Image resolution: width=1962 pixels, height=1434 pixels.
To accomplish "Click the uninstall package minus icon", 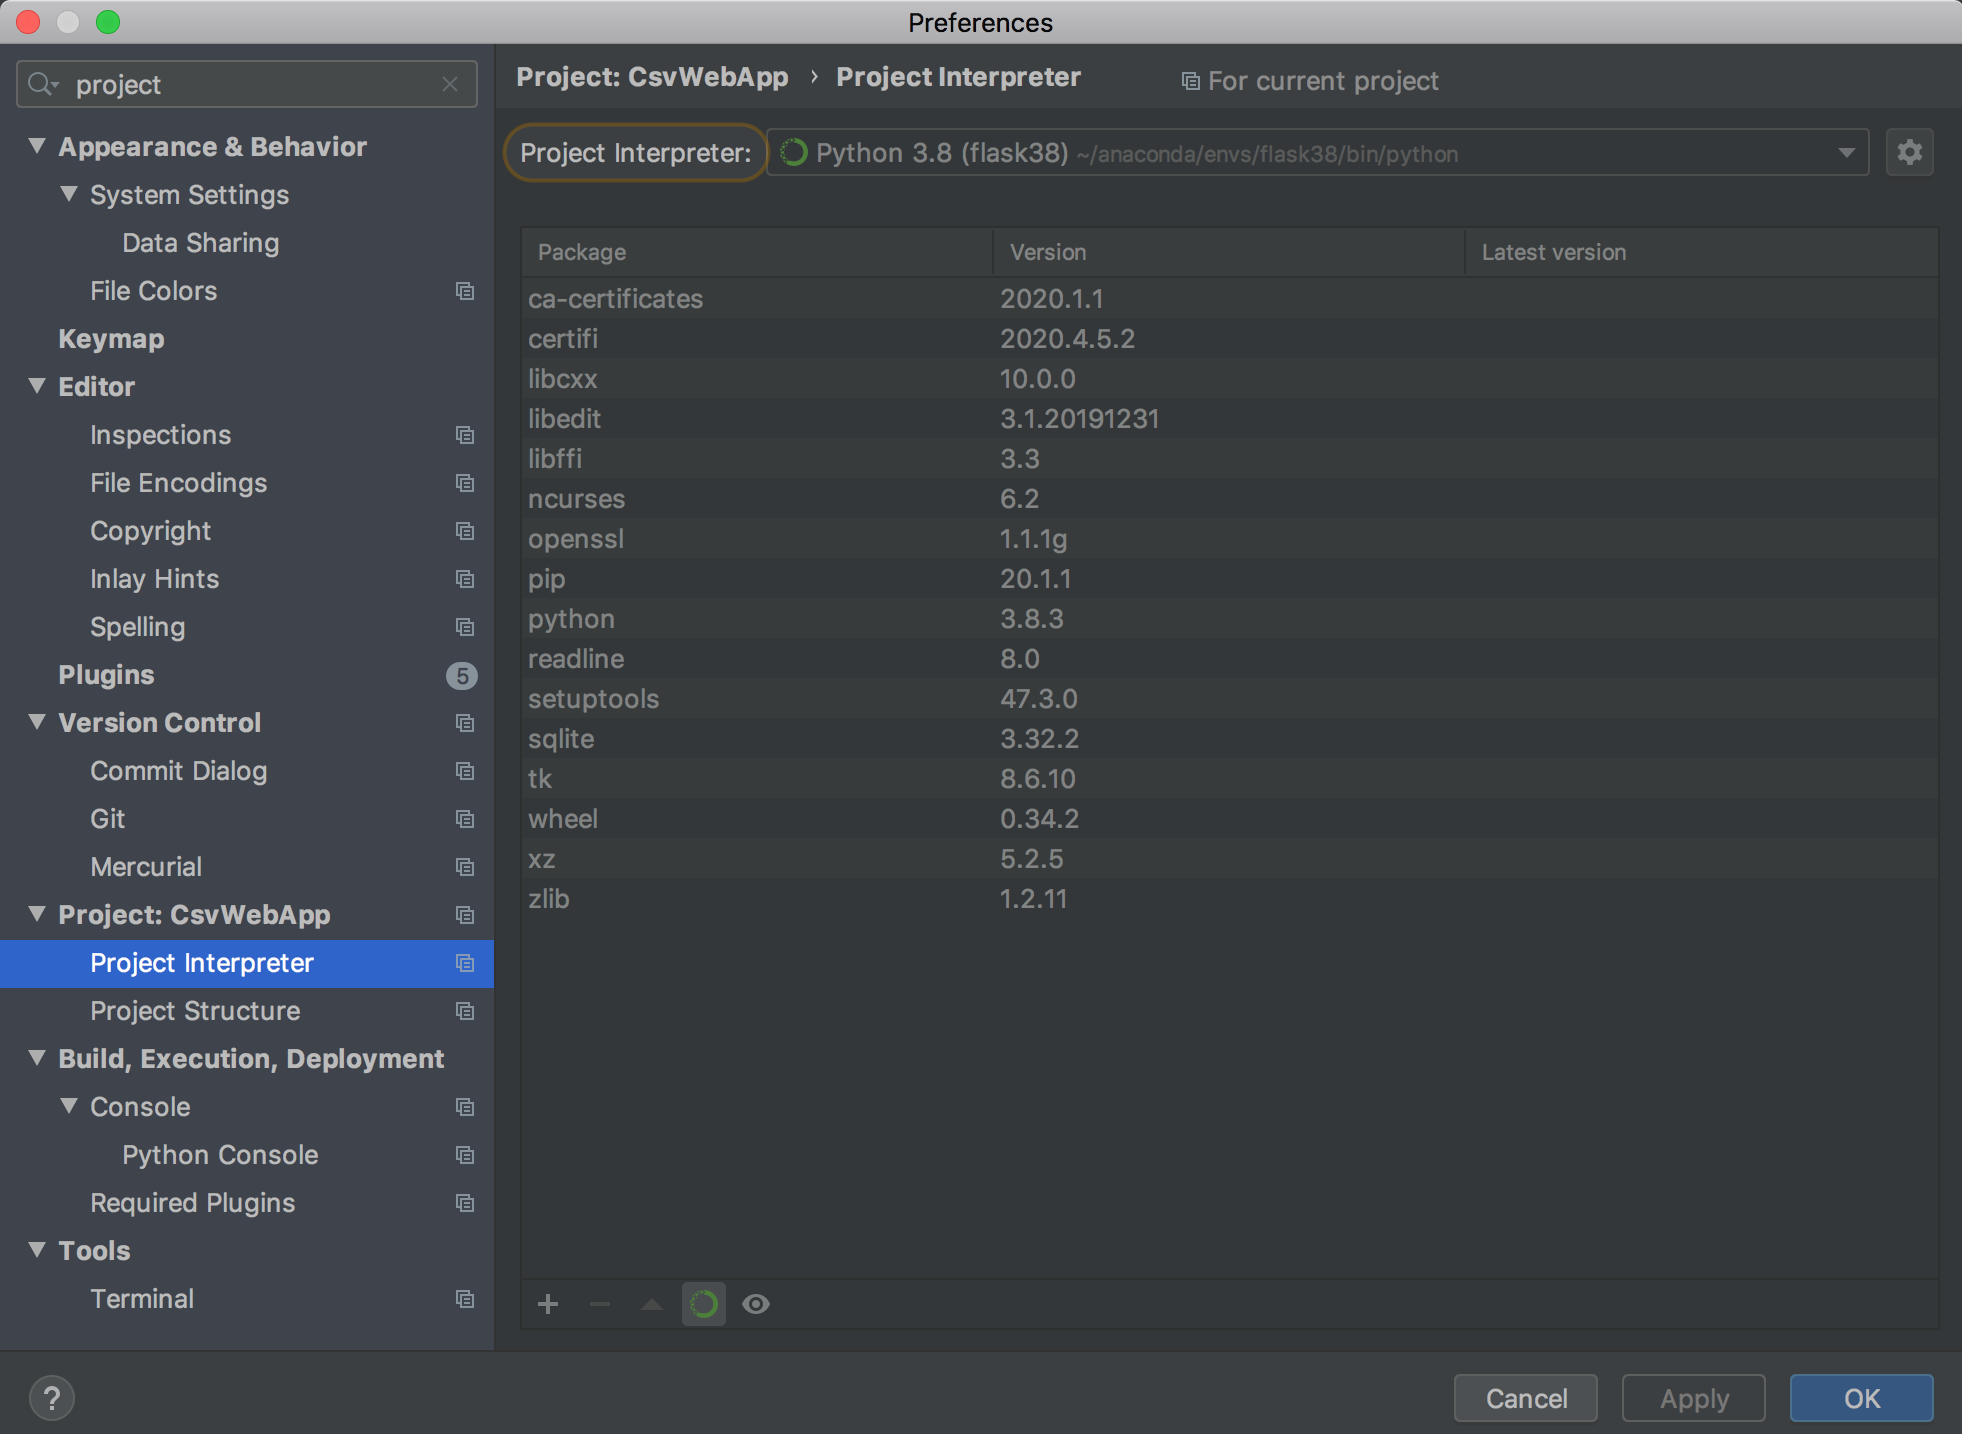I will (x=600, y=1304).
